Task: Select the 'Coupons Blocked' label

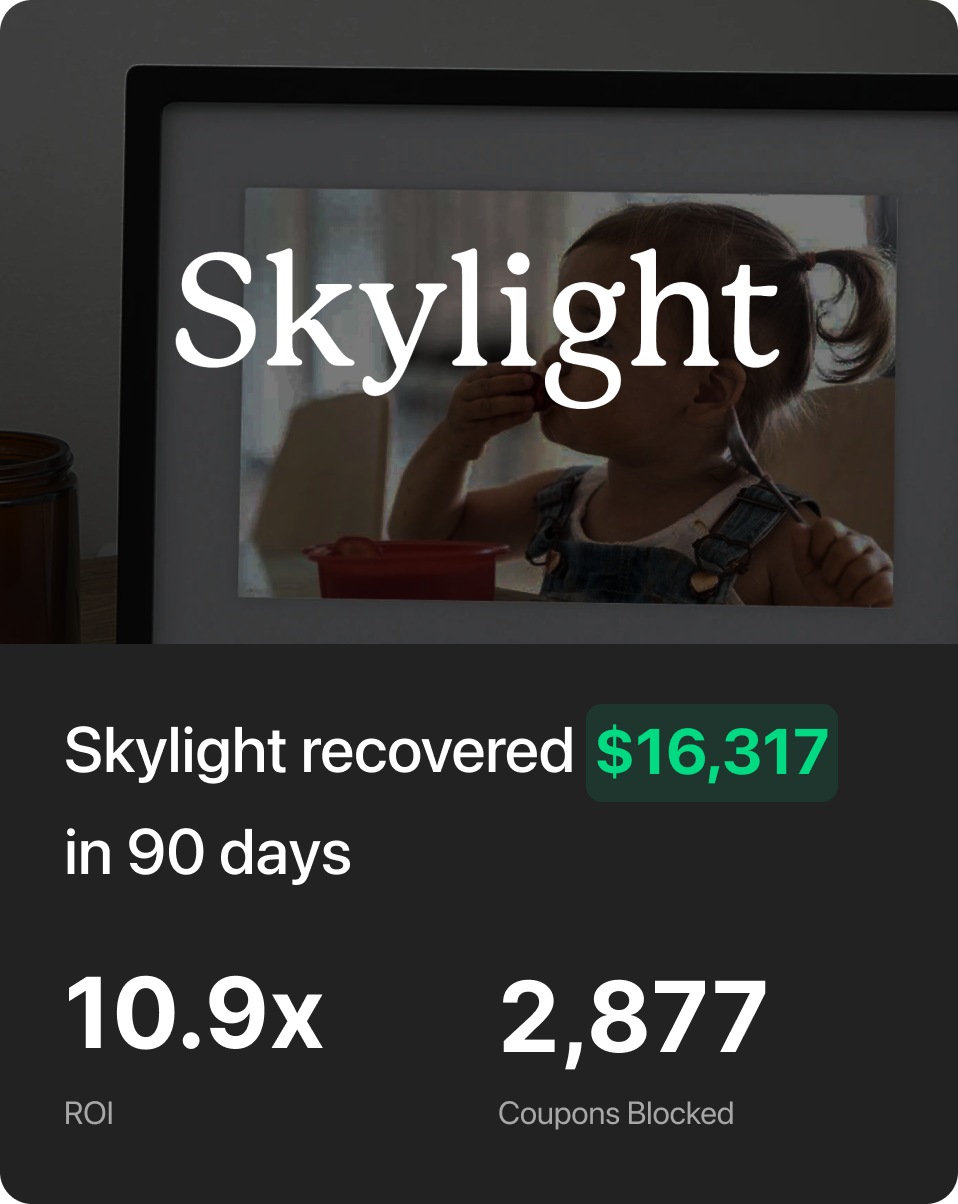Action: 616,1114
